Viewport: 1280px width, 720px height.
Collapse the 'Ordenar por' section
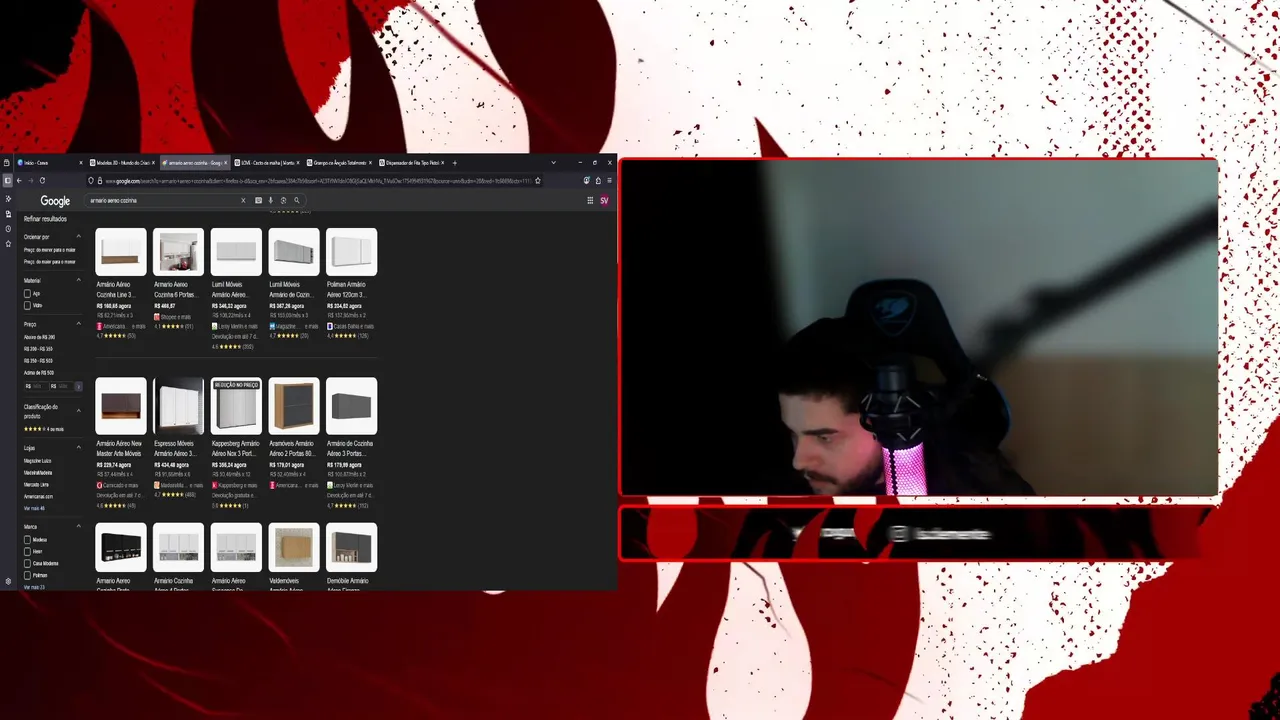[x=78, y=237]
